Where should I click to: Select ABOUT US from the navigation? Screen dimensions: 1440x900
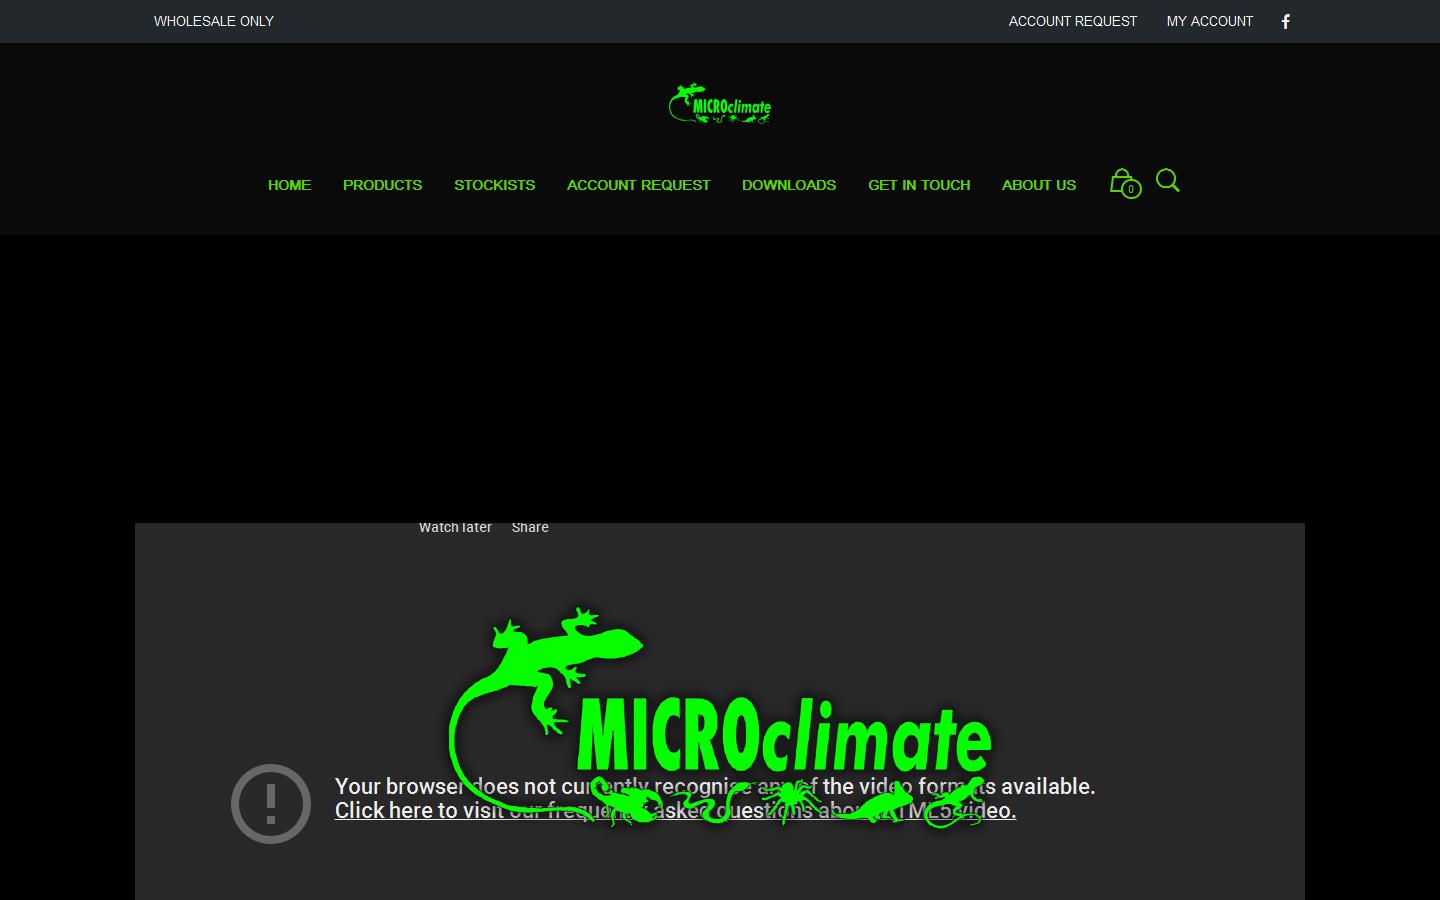(x=1039, y=185)
